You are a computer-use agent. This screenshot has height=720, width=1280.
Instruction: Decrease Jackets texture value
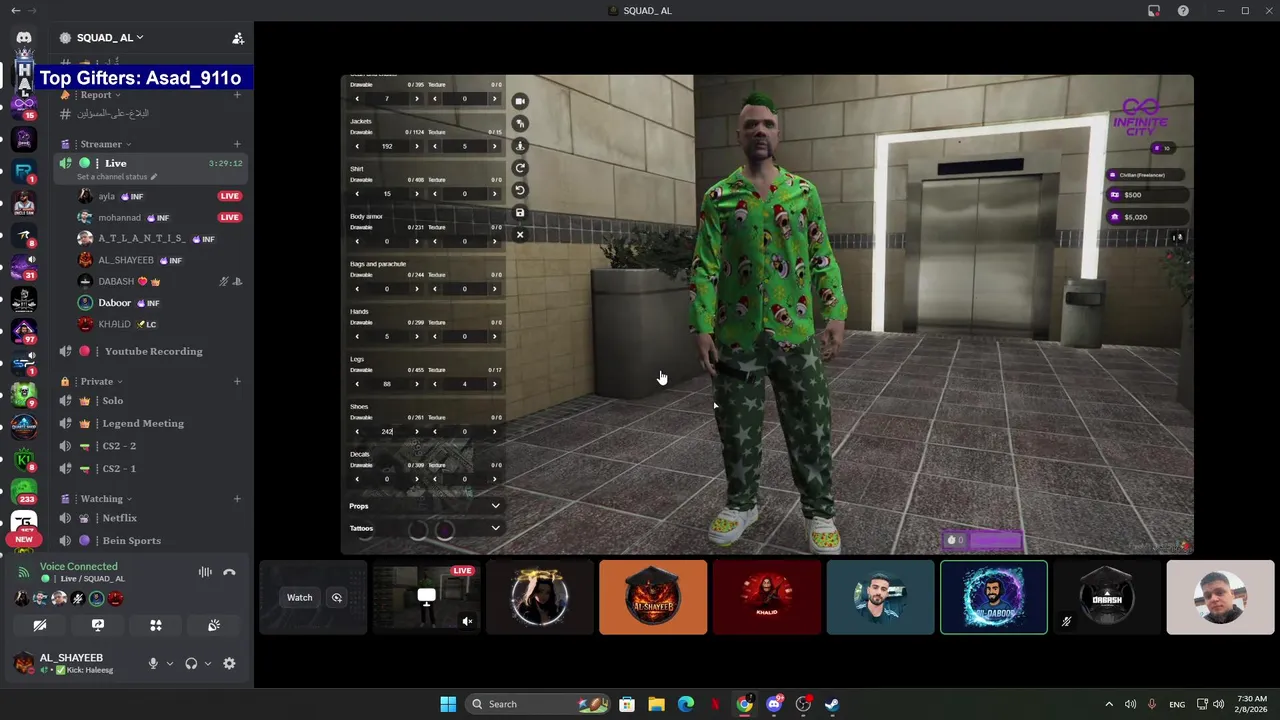point(434,146)
